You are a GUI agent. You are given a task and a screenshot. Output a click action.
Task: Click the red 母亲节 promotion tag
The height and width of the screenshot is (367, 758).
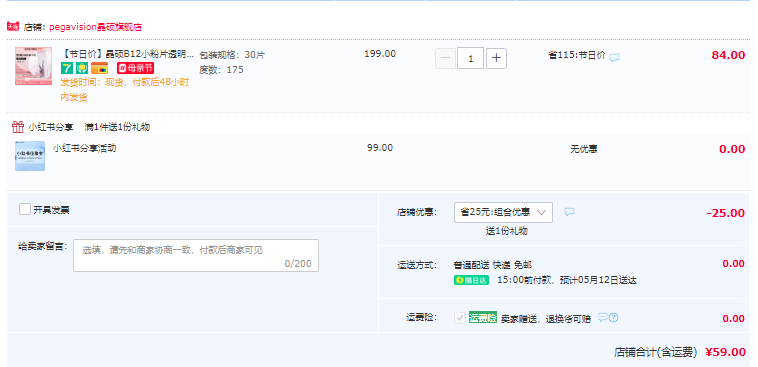pyautogui.click(x=135, y=68)
